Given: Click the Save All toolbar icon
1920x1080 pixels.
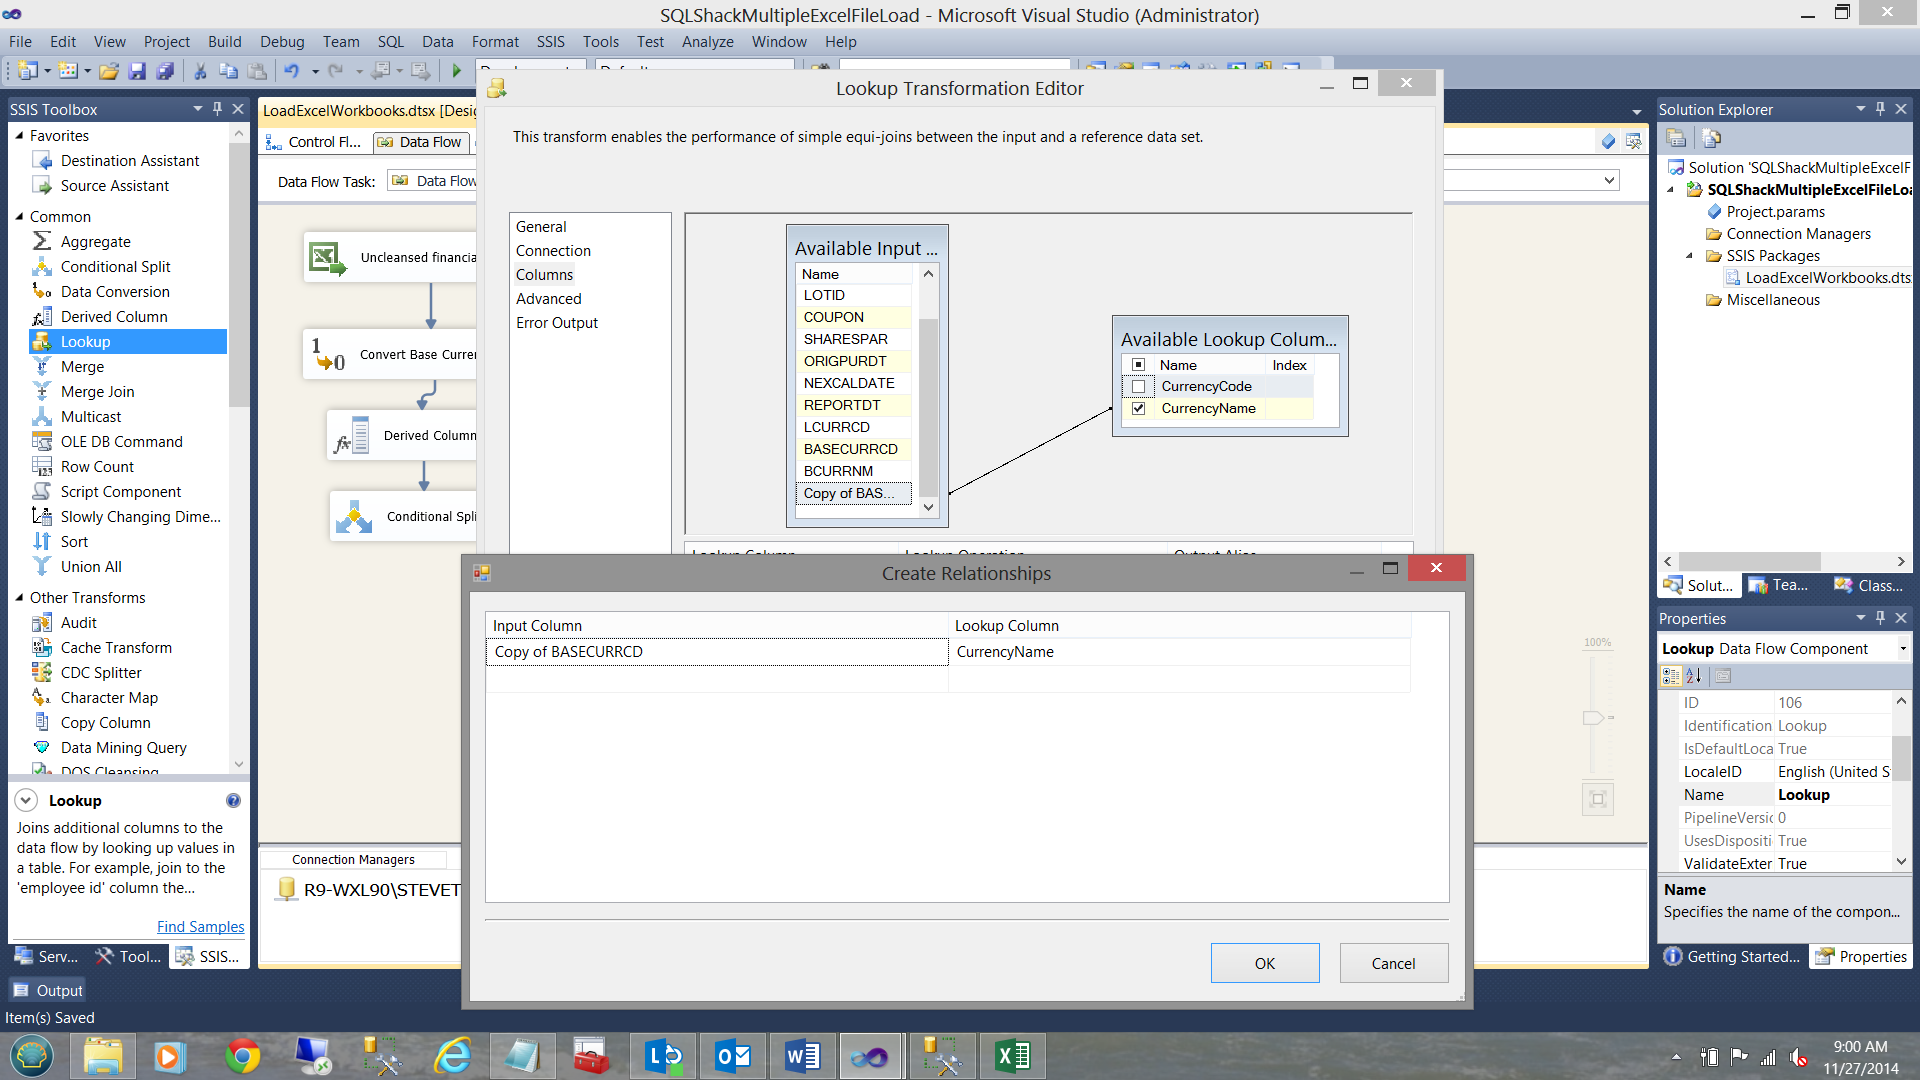Looking at the screenshot, I should pyautogui.click(x=165, y=71).
